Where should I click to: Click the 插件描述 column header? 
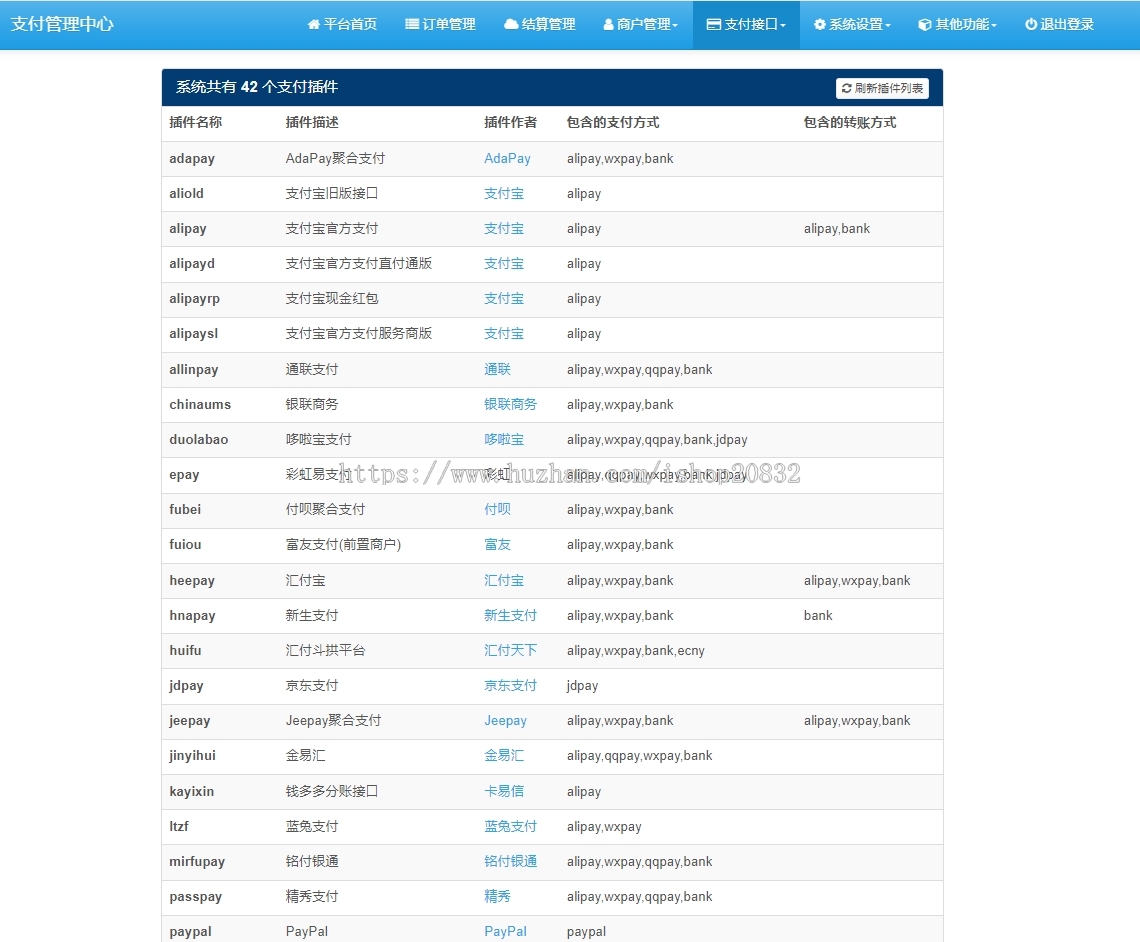coord(312,122)
